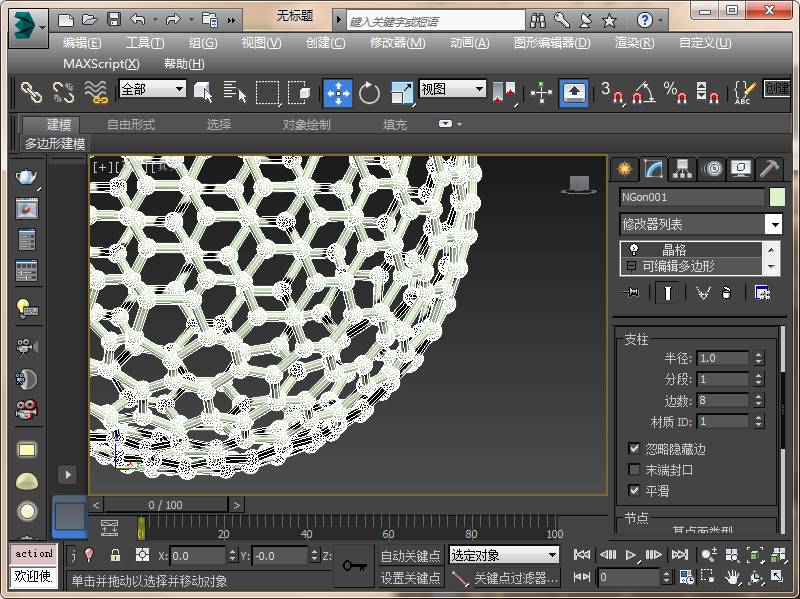Toggle the Angle Snap icon
The width and height of the screenshot is (800, 599).
pos(643,92)
